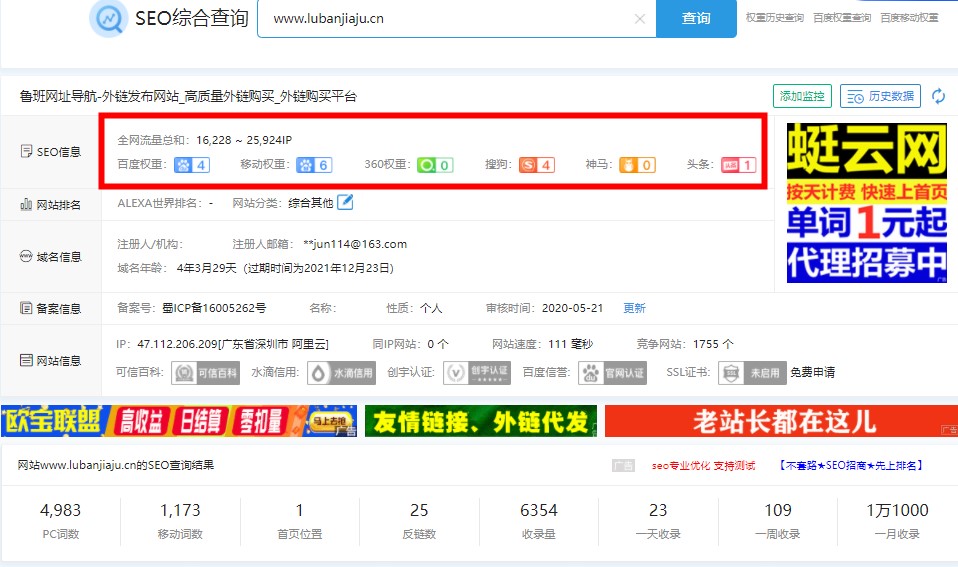Click the seo专业优化 支持测试 ad link

pos(703,466)
